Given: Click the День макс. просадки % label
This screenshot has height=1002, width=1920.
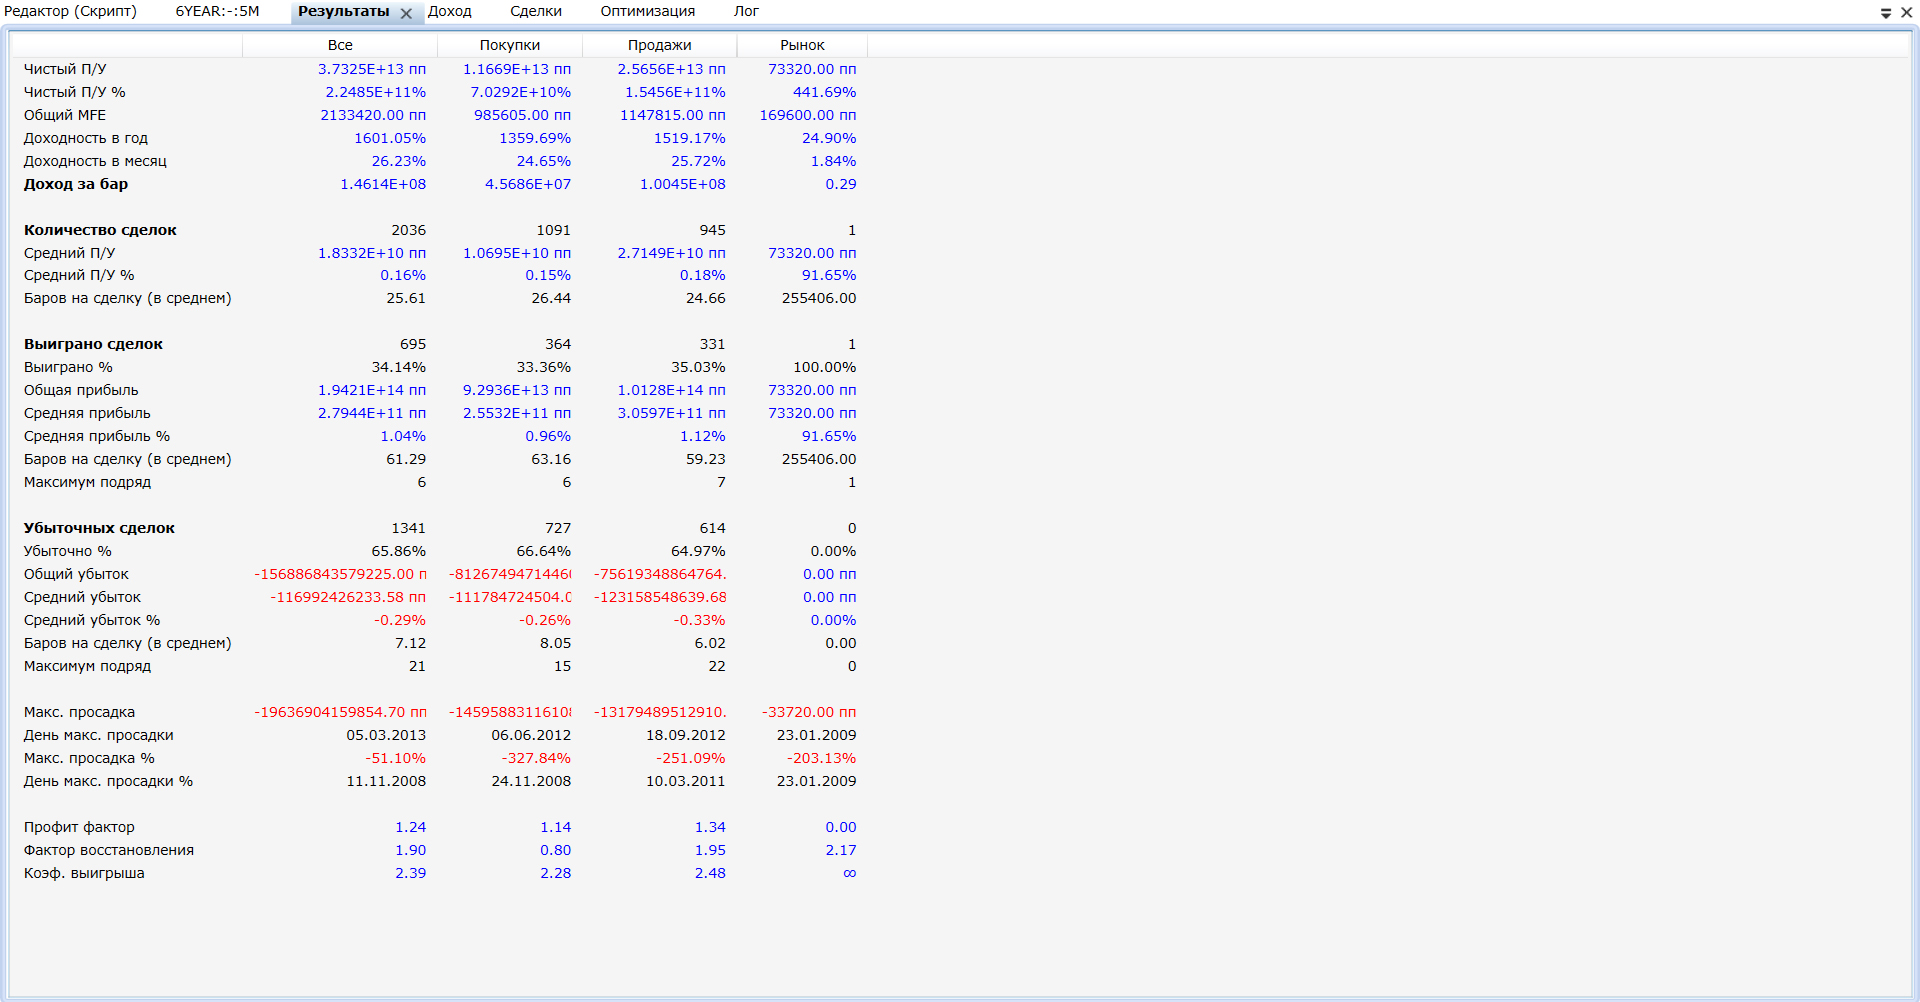Looking at the screenshot, I should click(108, 781).
